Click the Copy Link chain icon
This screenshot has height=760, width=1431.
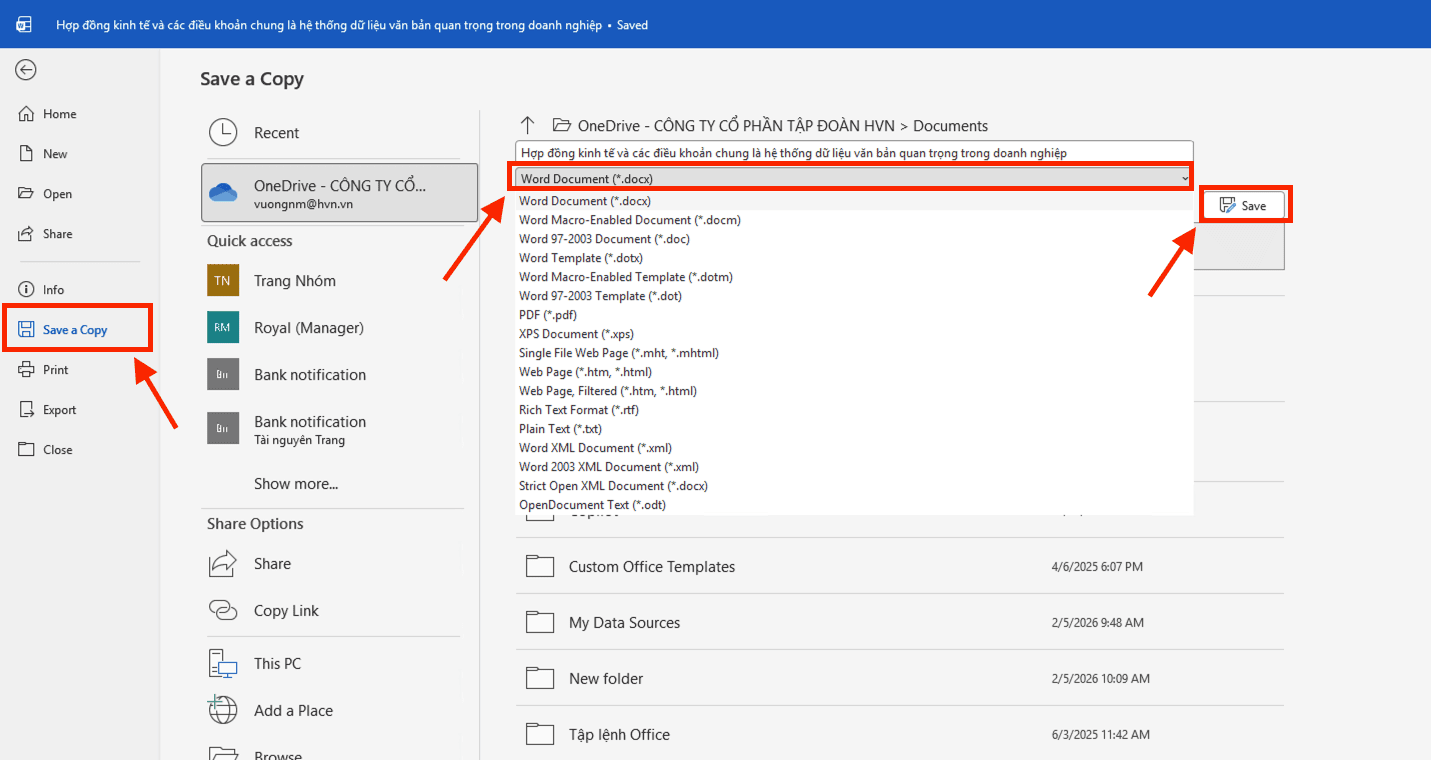pos(222,610)
